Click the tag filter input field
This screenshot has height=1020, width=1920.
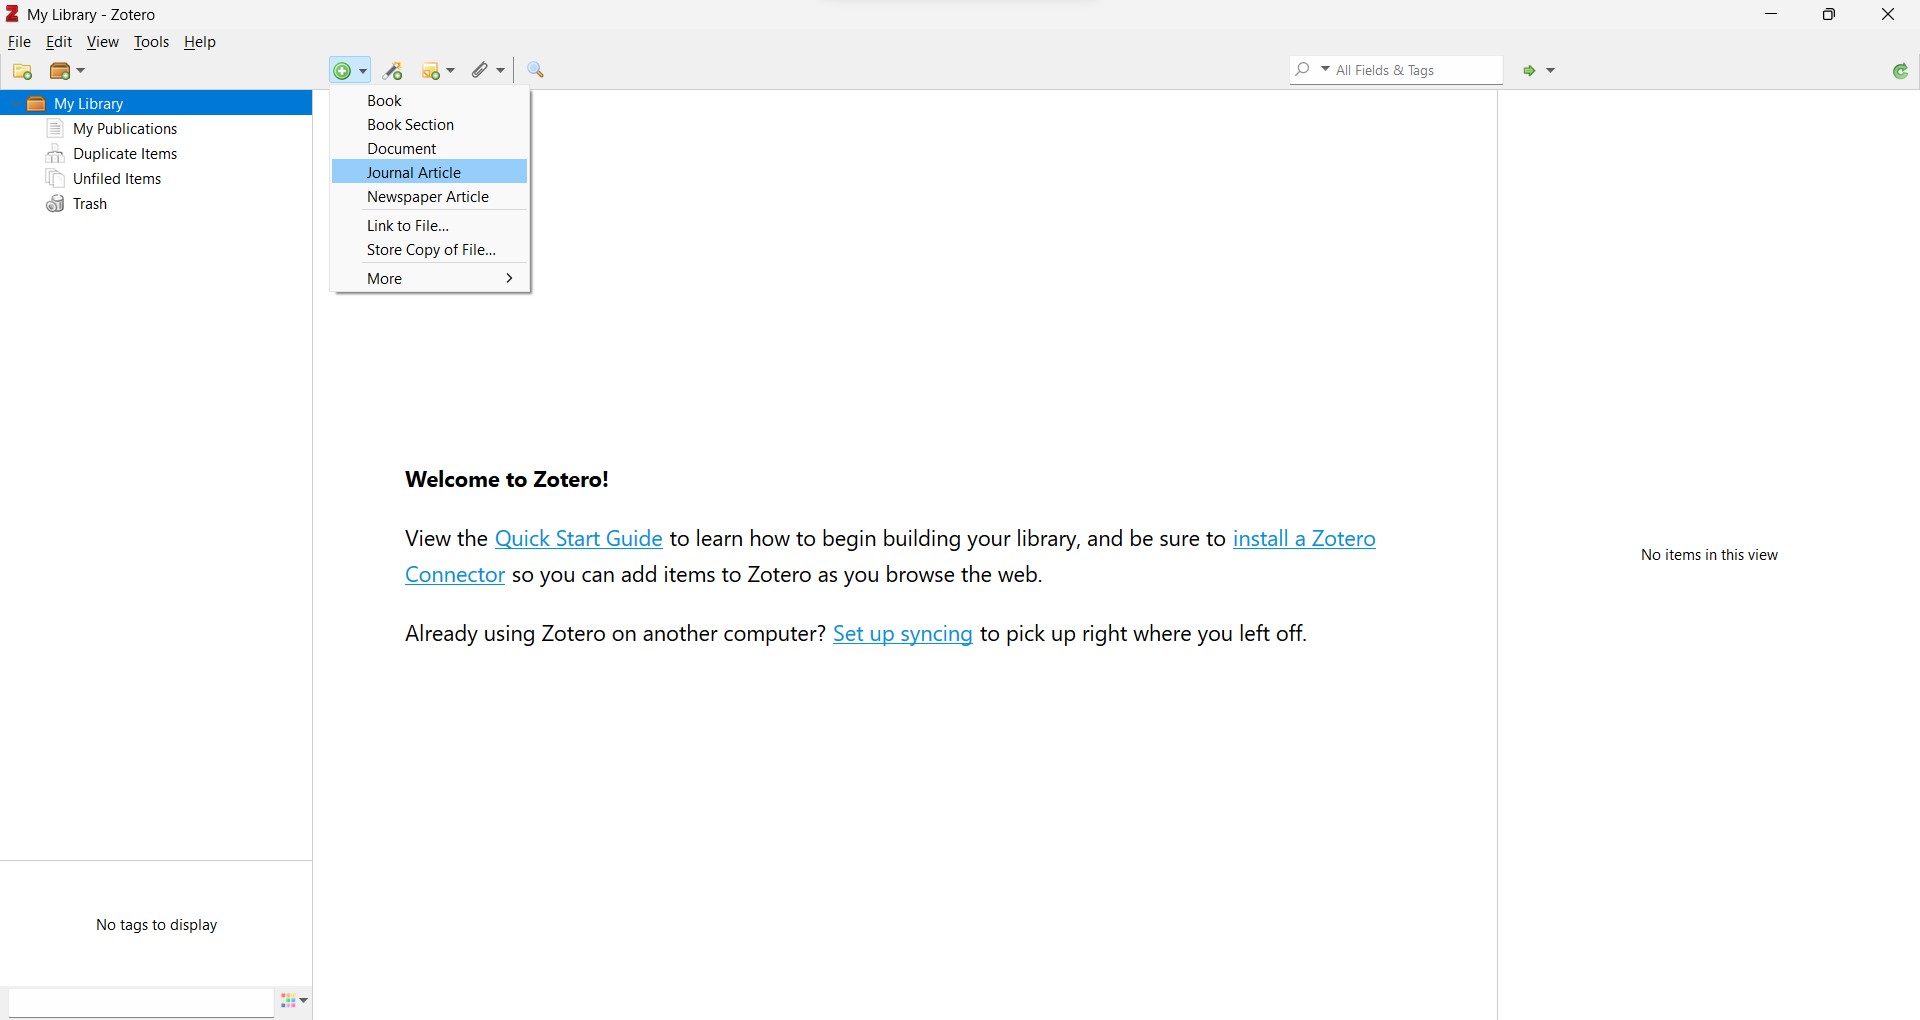click(140, 1002)
